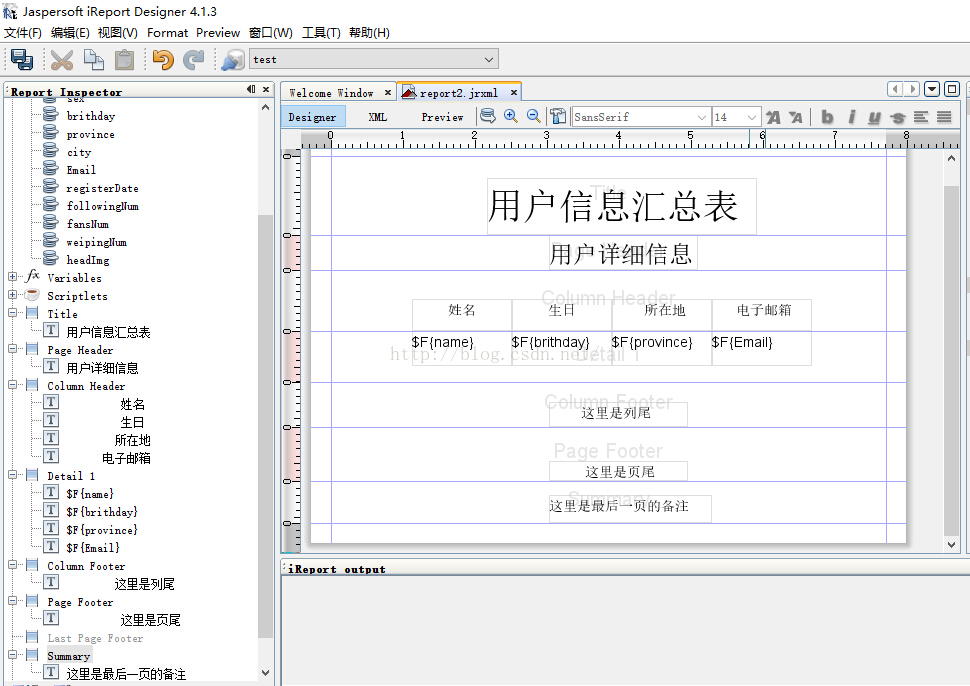
Task: Select the Last Page Footer band
Action: click(95, 638)
